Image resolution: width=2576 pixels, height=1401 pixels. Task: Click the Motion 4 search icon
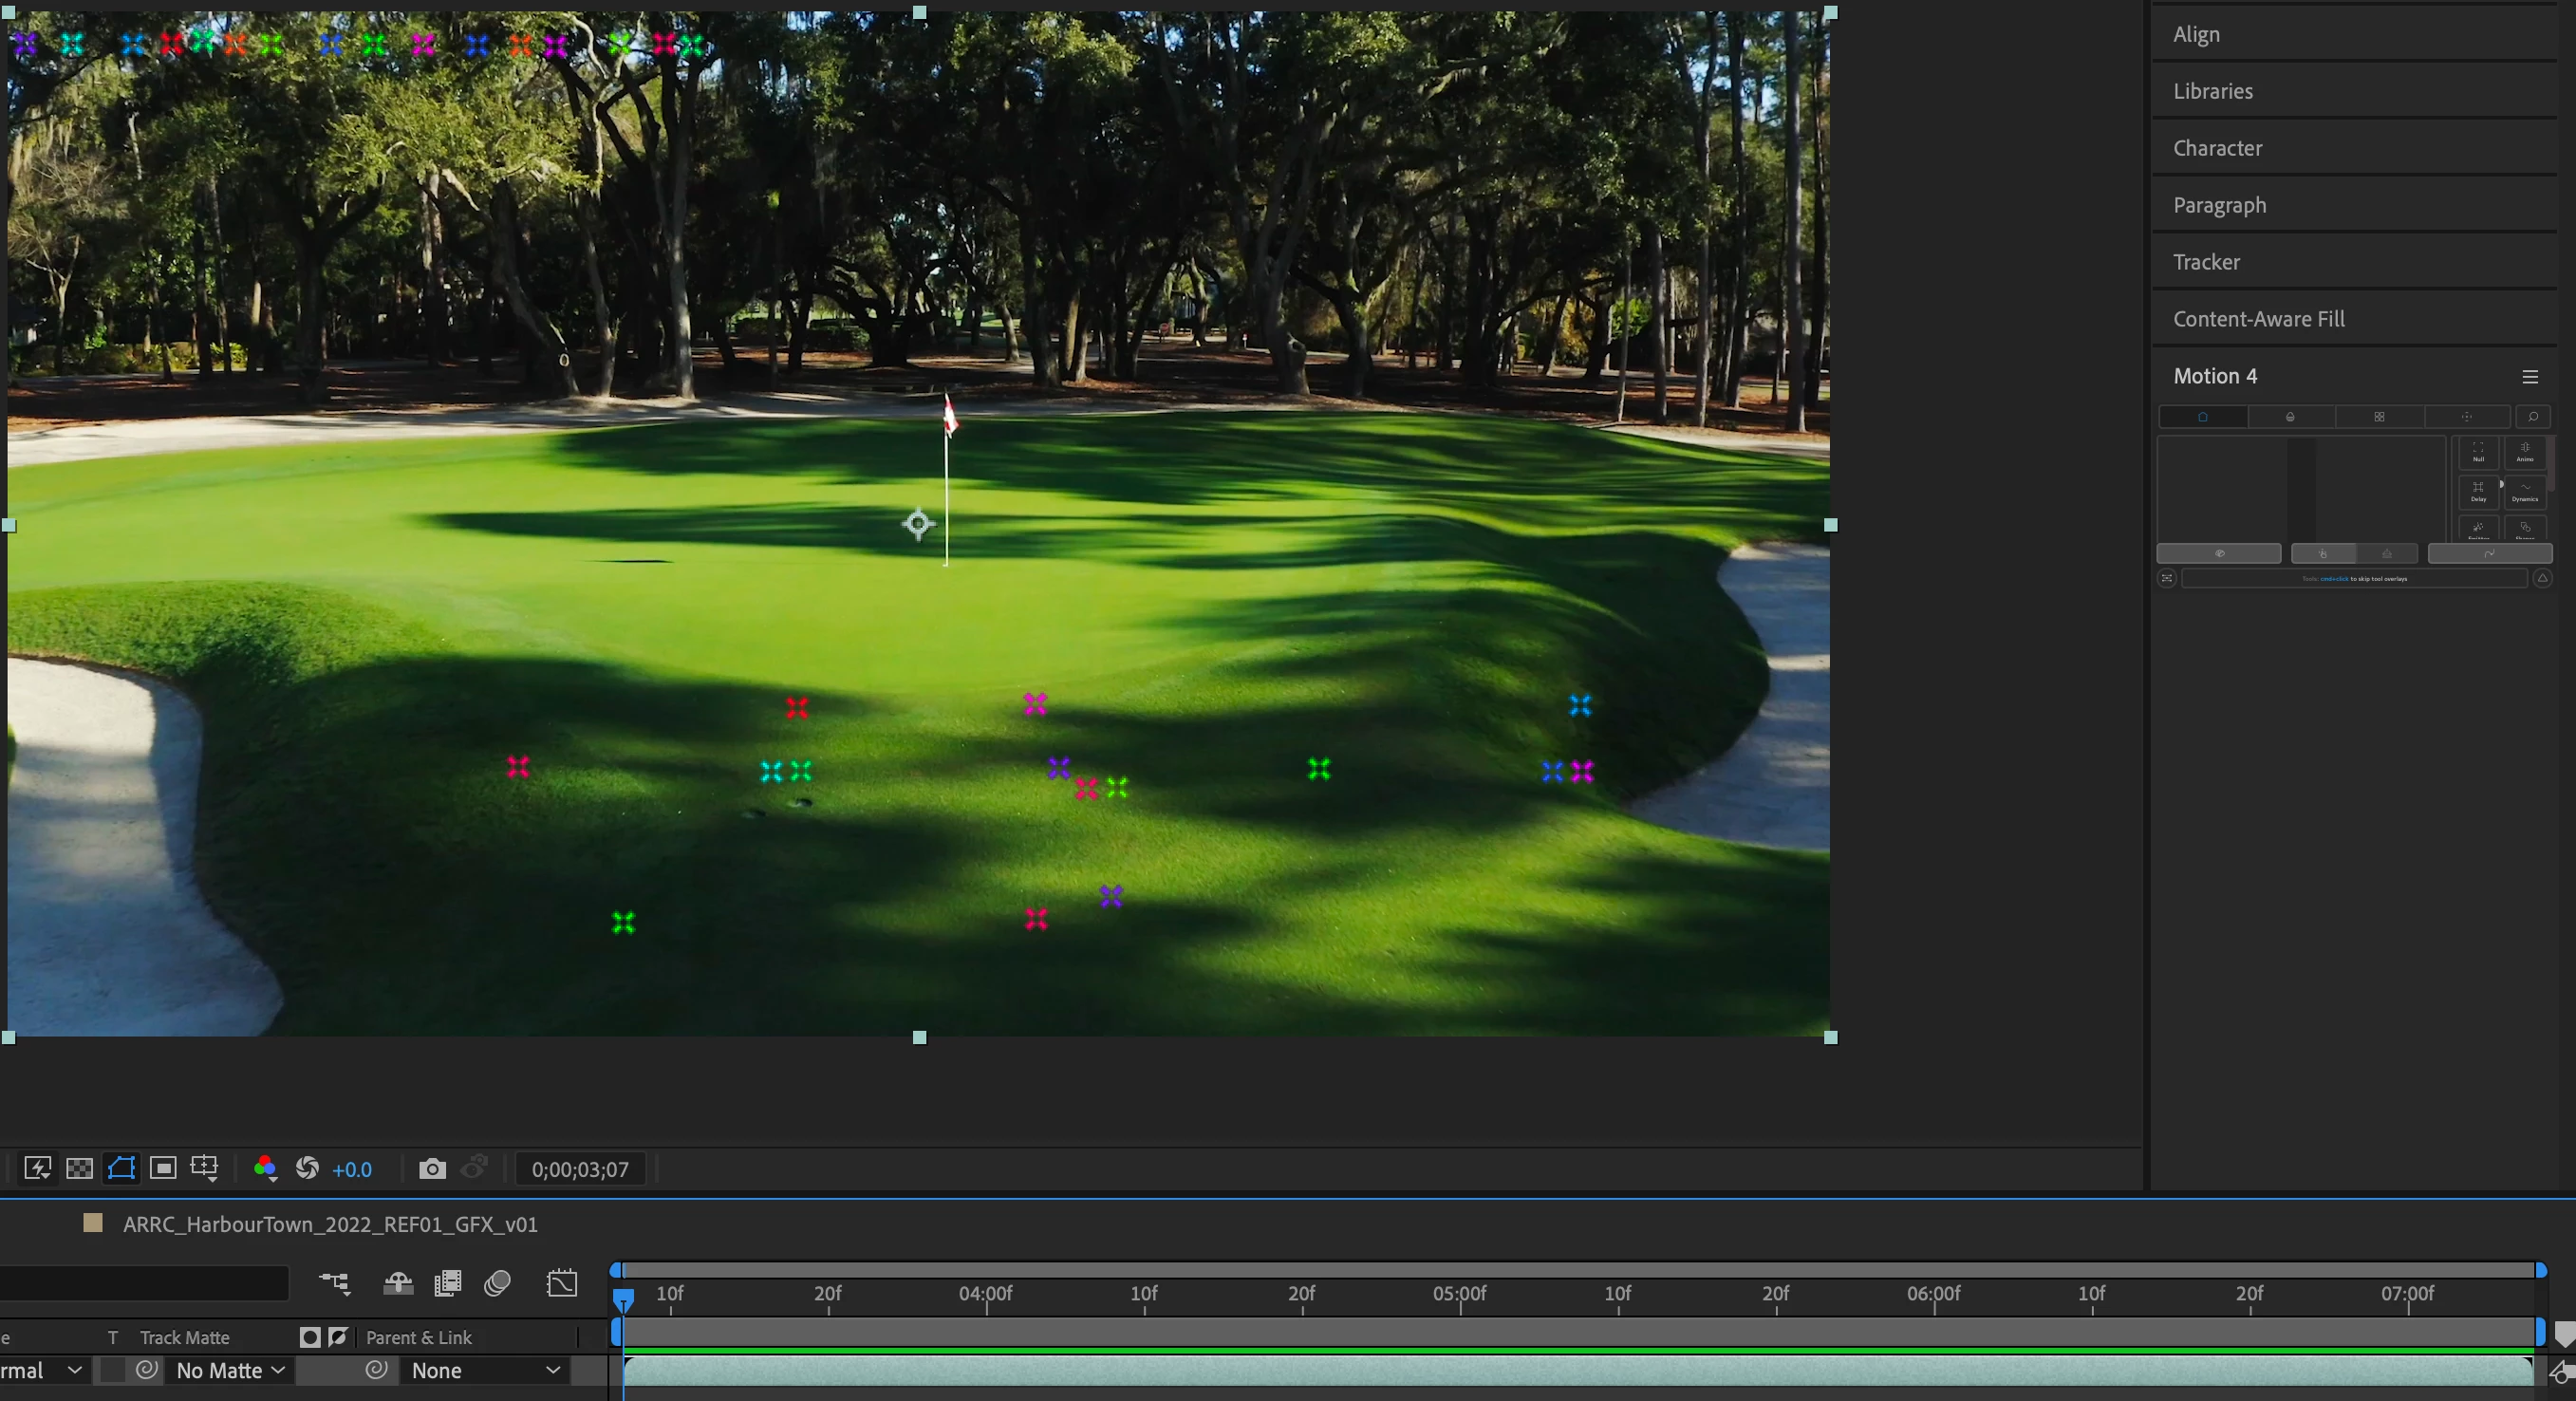[2532, 417]
